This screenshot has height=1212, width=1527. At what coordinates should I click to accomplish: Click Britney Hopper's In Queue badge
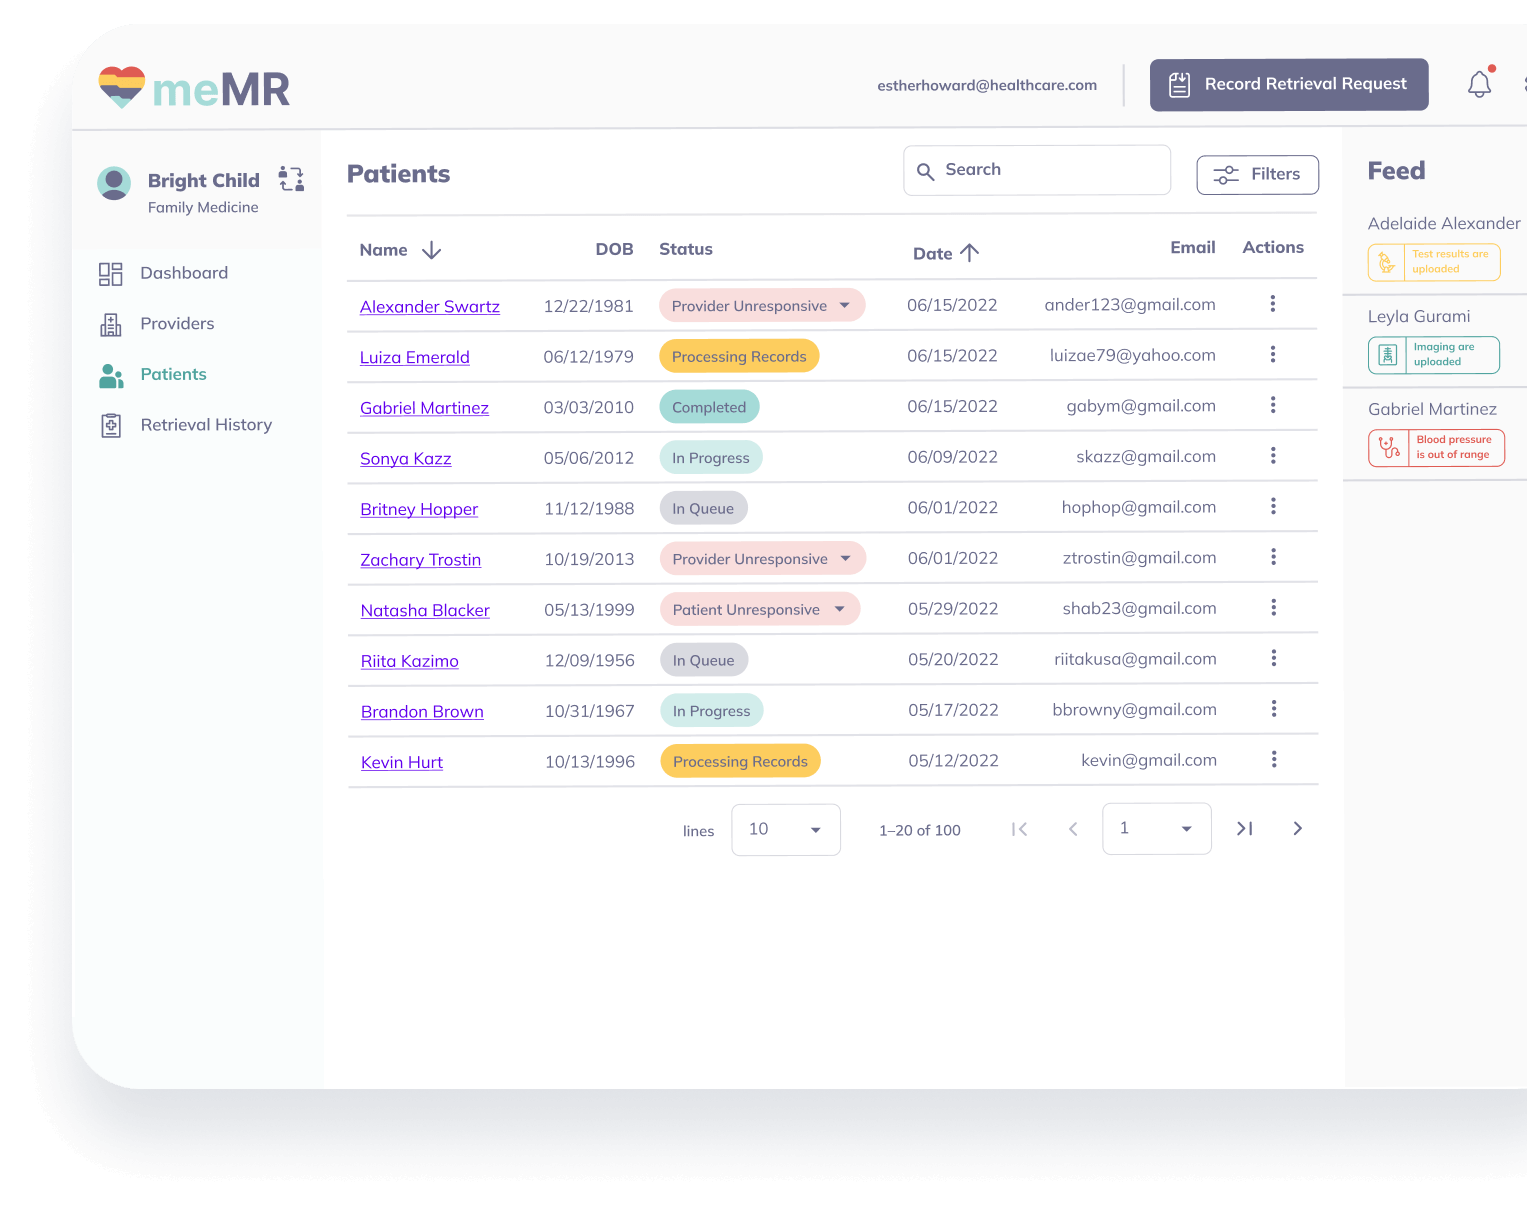point(703,508)
